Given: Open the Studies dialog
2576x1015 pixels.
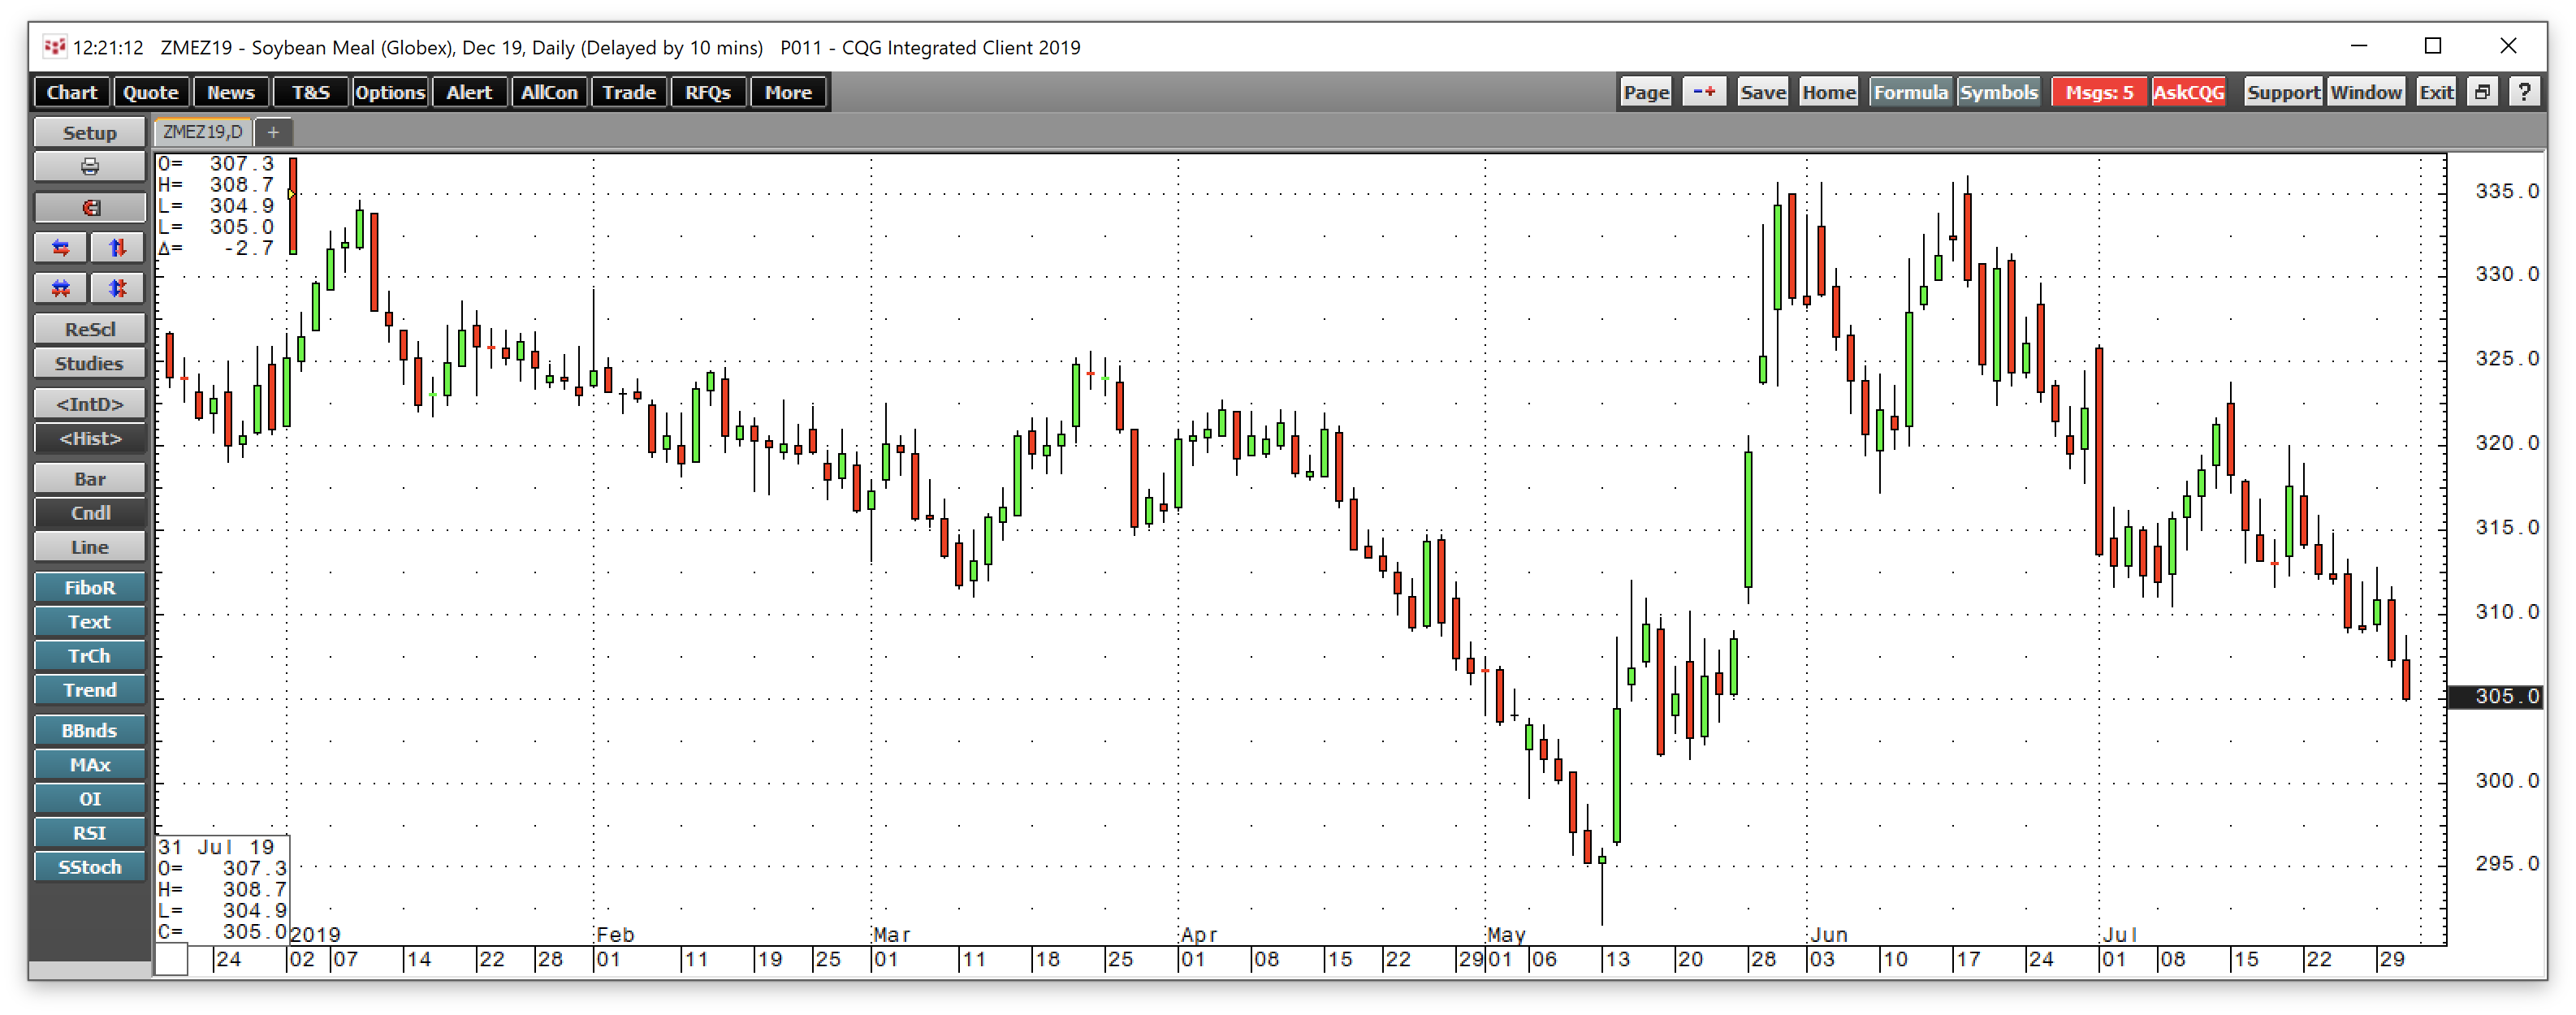Looking at the screenshot, I should point(90,364).
